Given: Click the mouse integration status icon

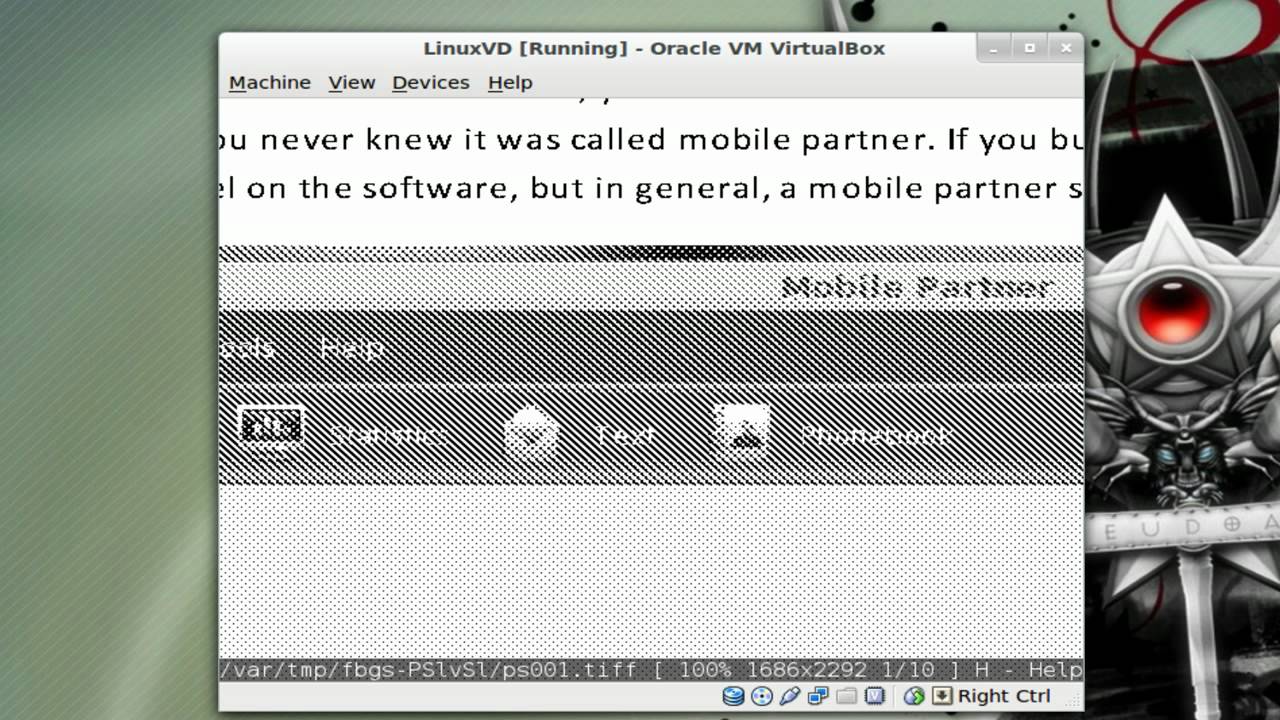Looking at the screenshot, I should (x=914, y=696).
